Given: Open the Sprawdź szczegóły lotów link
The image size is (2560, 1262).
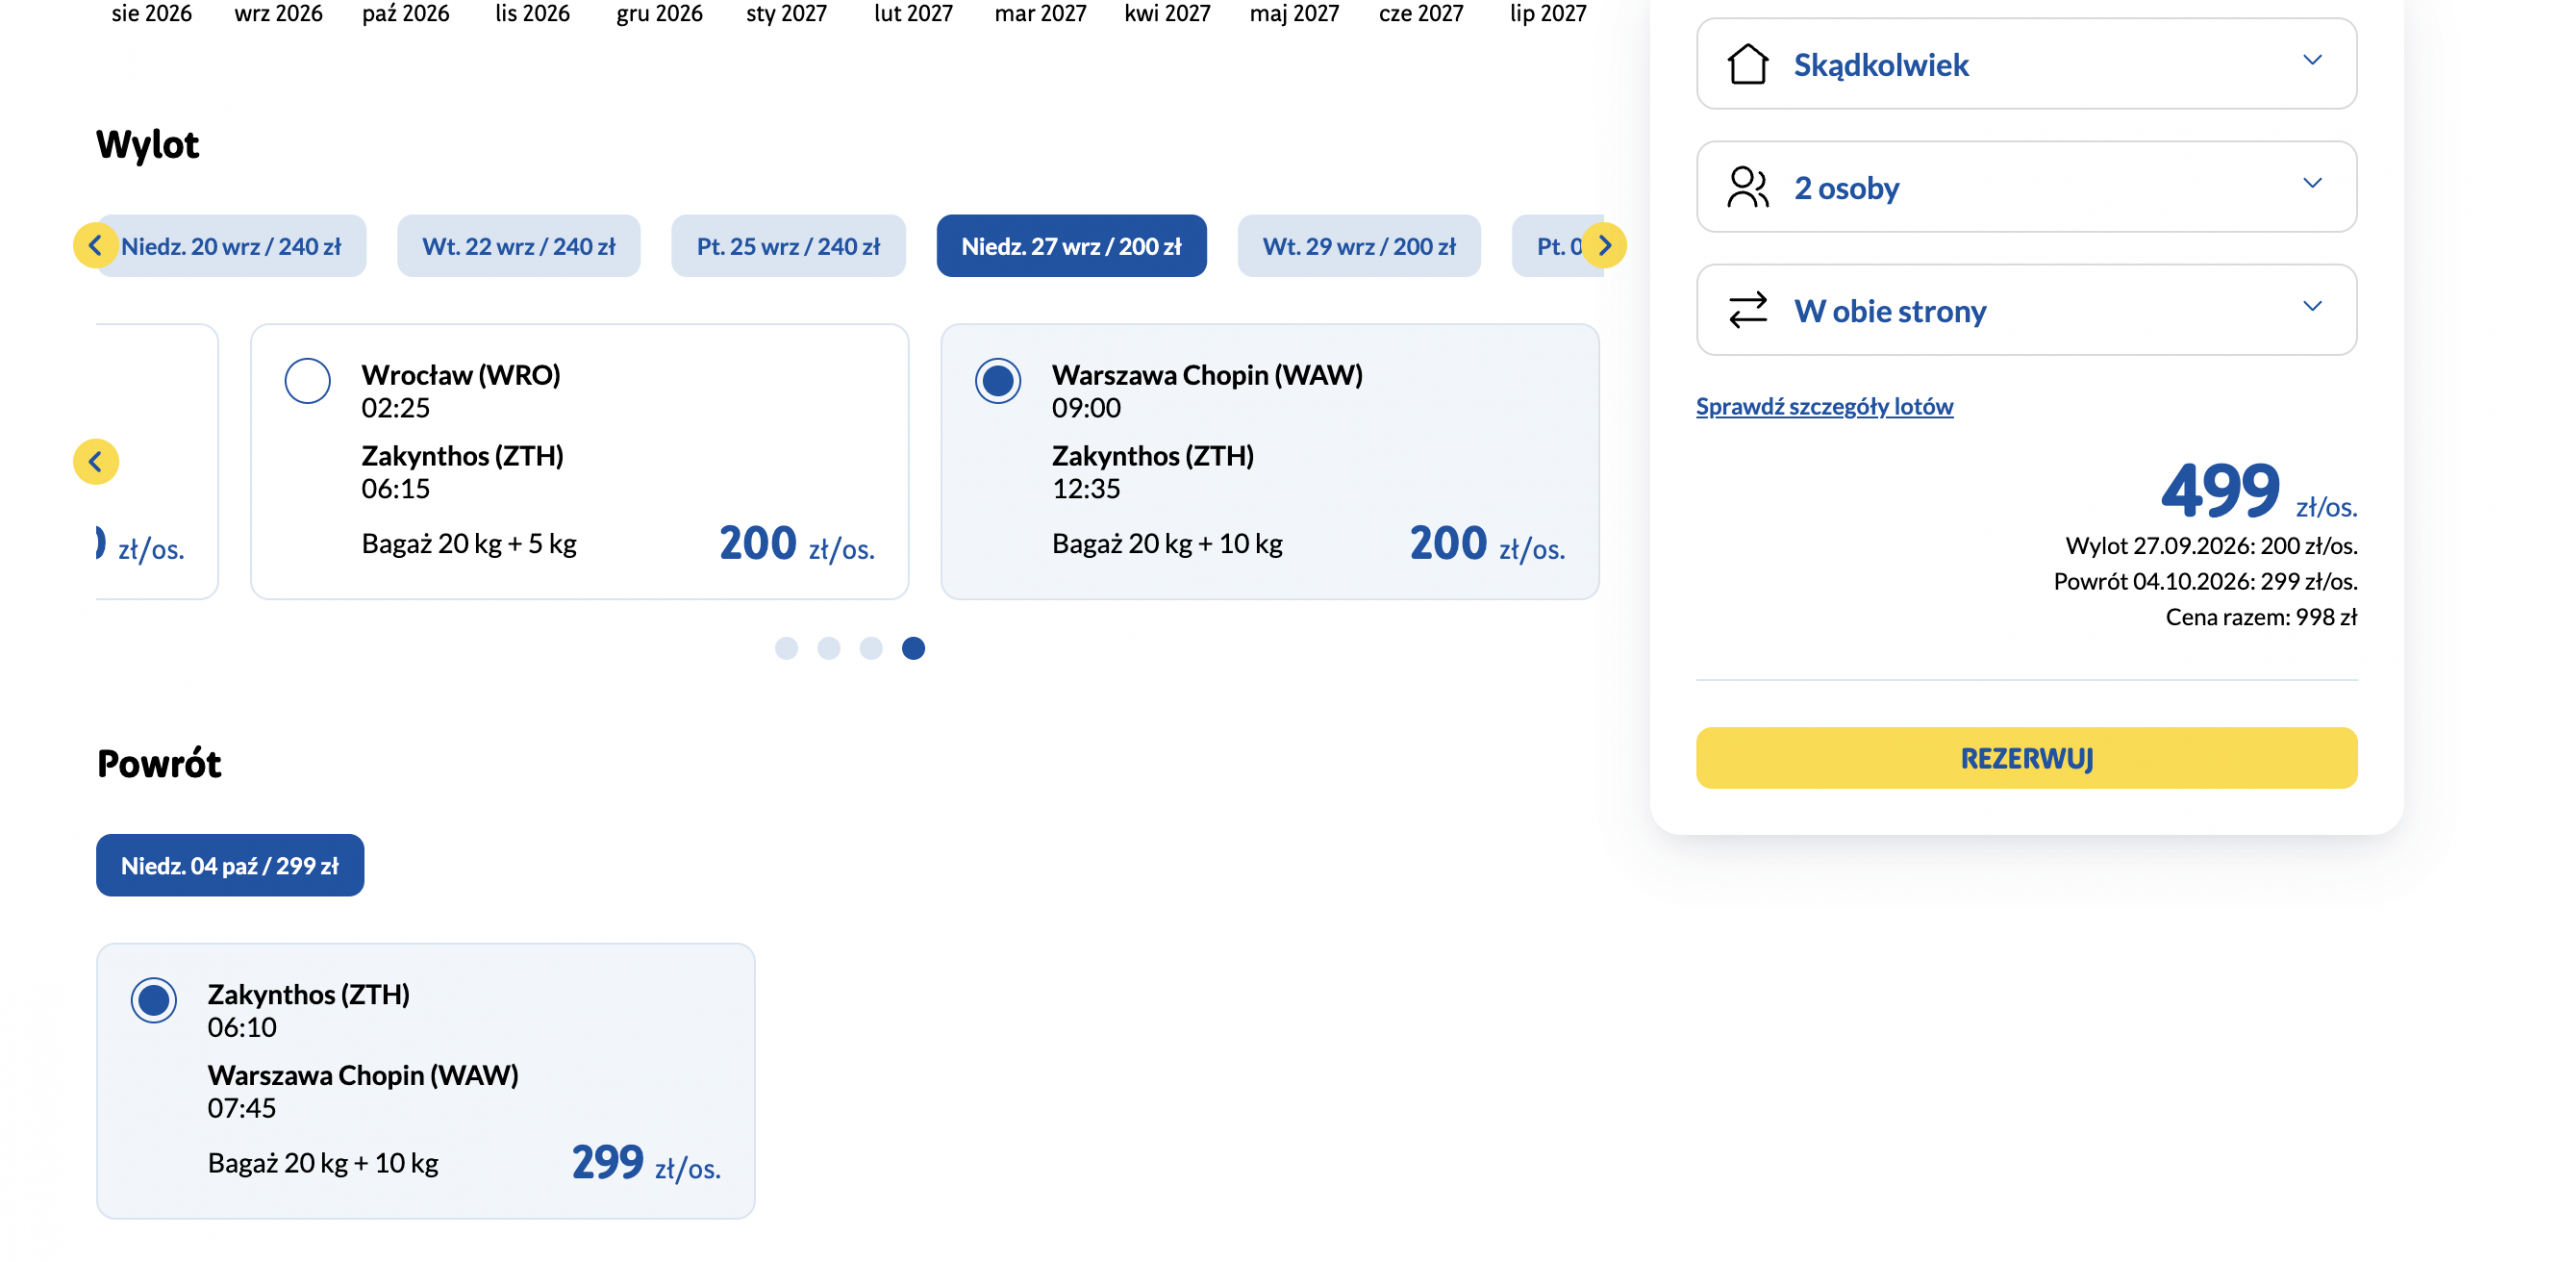Looking at the screenshot, I should [1823, 406].
